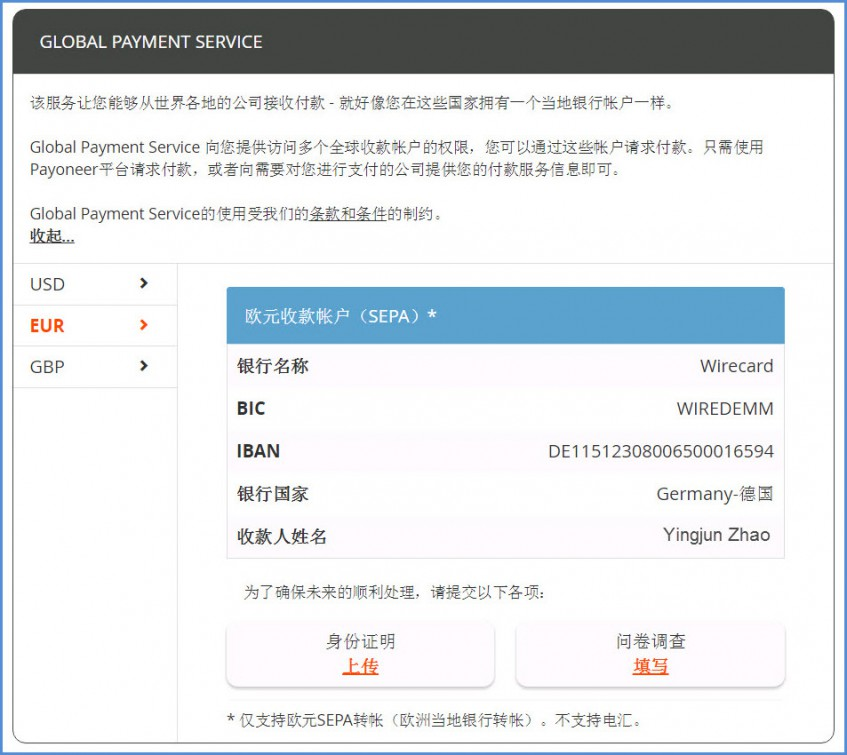Click the 填写 questionnaire link
Image resolution: width=847 pixels, height=755 pixels.
[650, 666]
